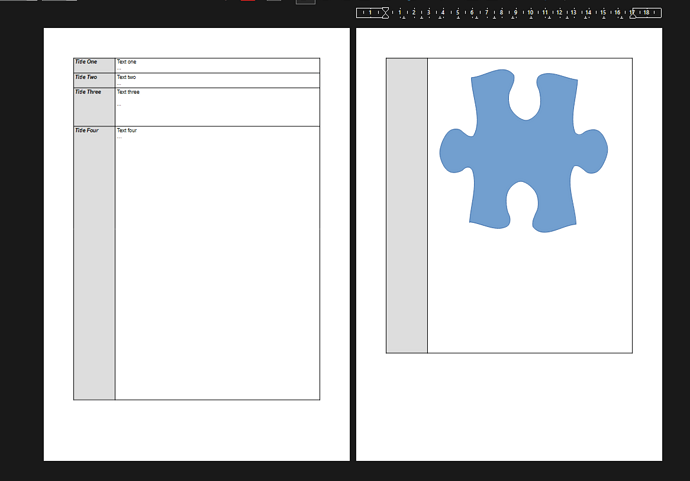
Task: Click the gray column on the second page
Action: pyautogui.click(x=407, y=205)
